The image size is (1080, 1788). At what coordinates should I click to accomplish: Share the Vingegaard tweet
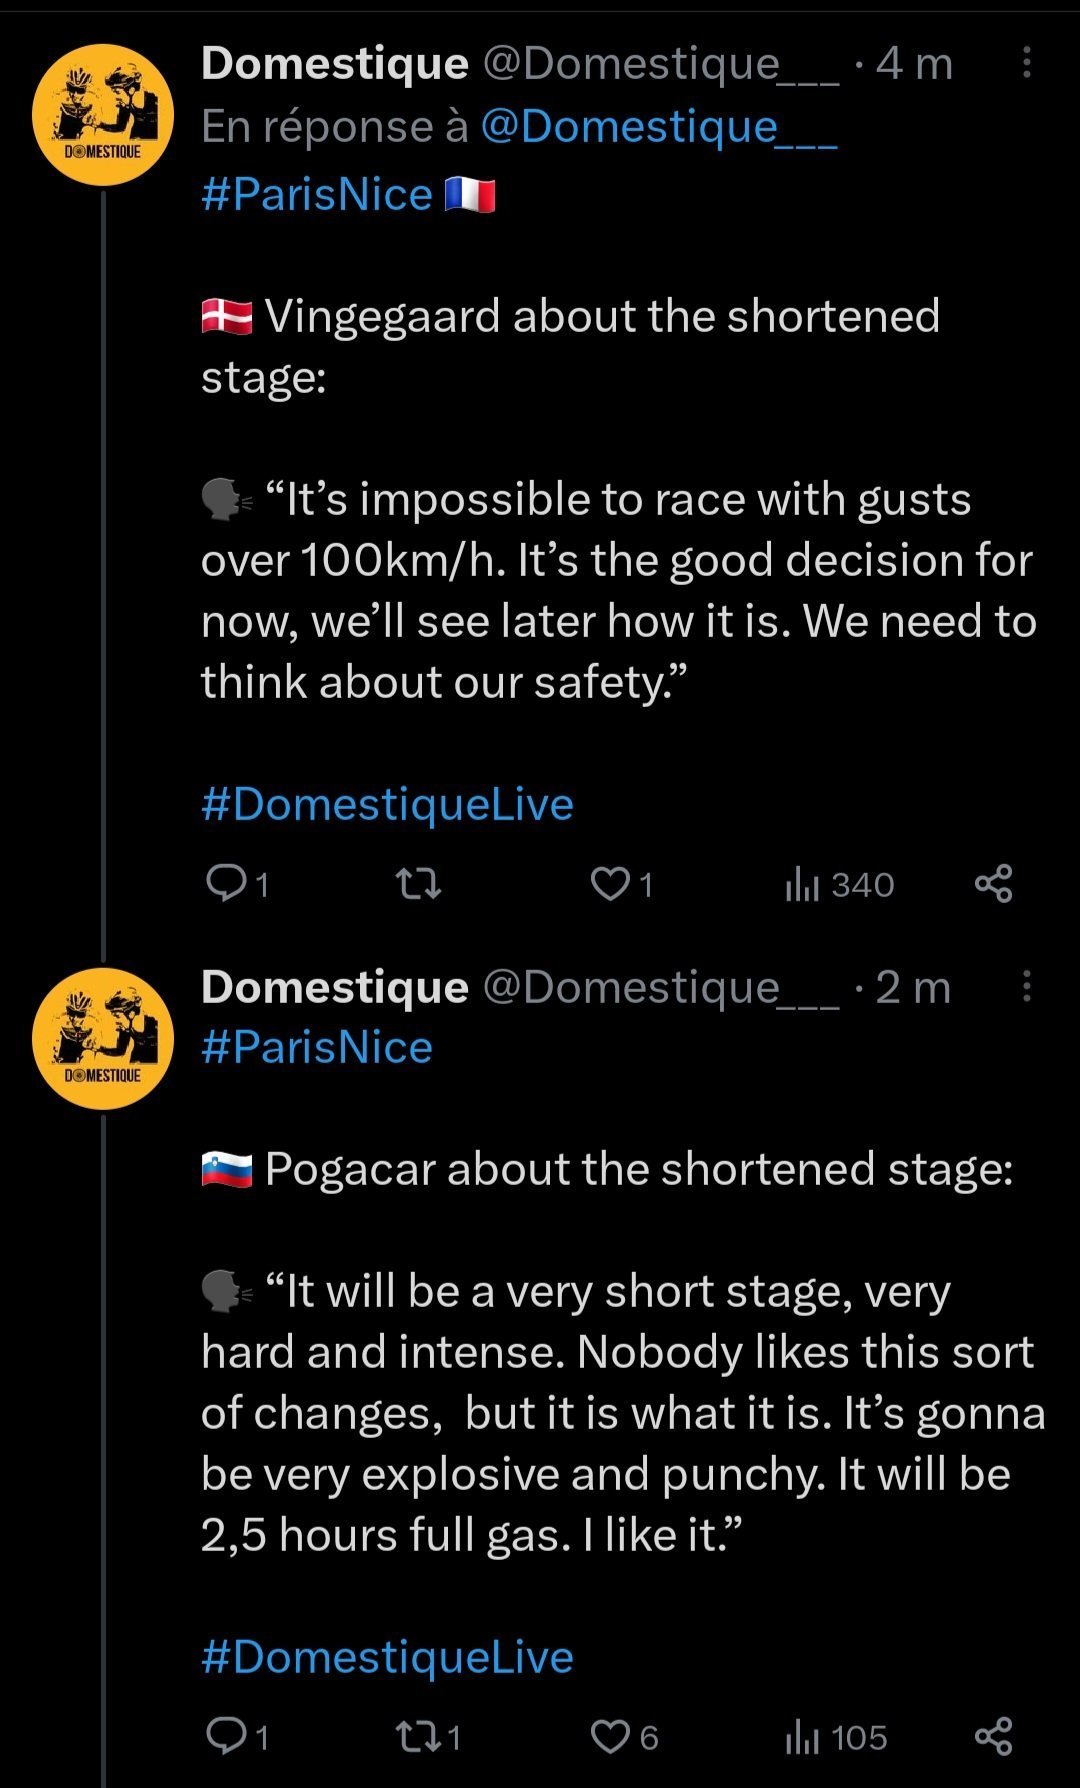point(993,884)
